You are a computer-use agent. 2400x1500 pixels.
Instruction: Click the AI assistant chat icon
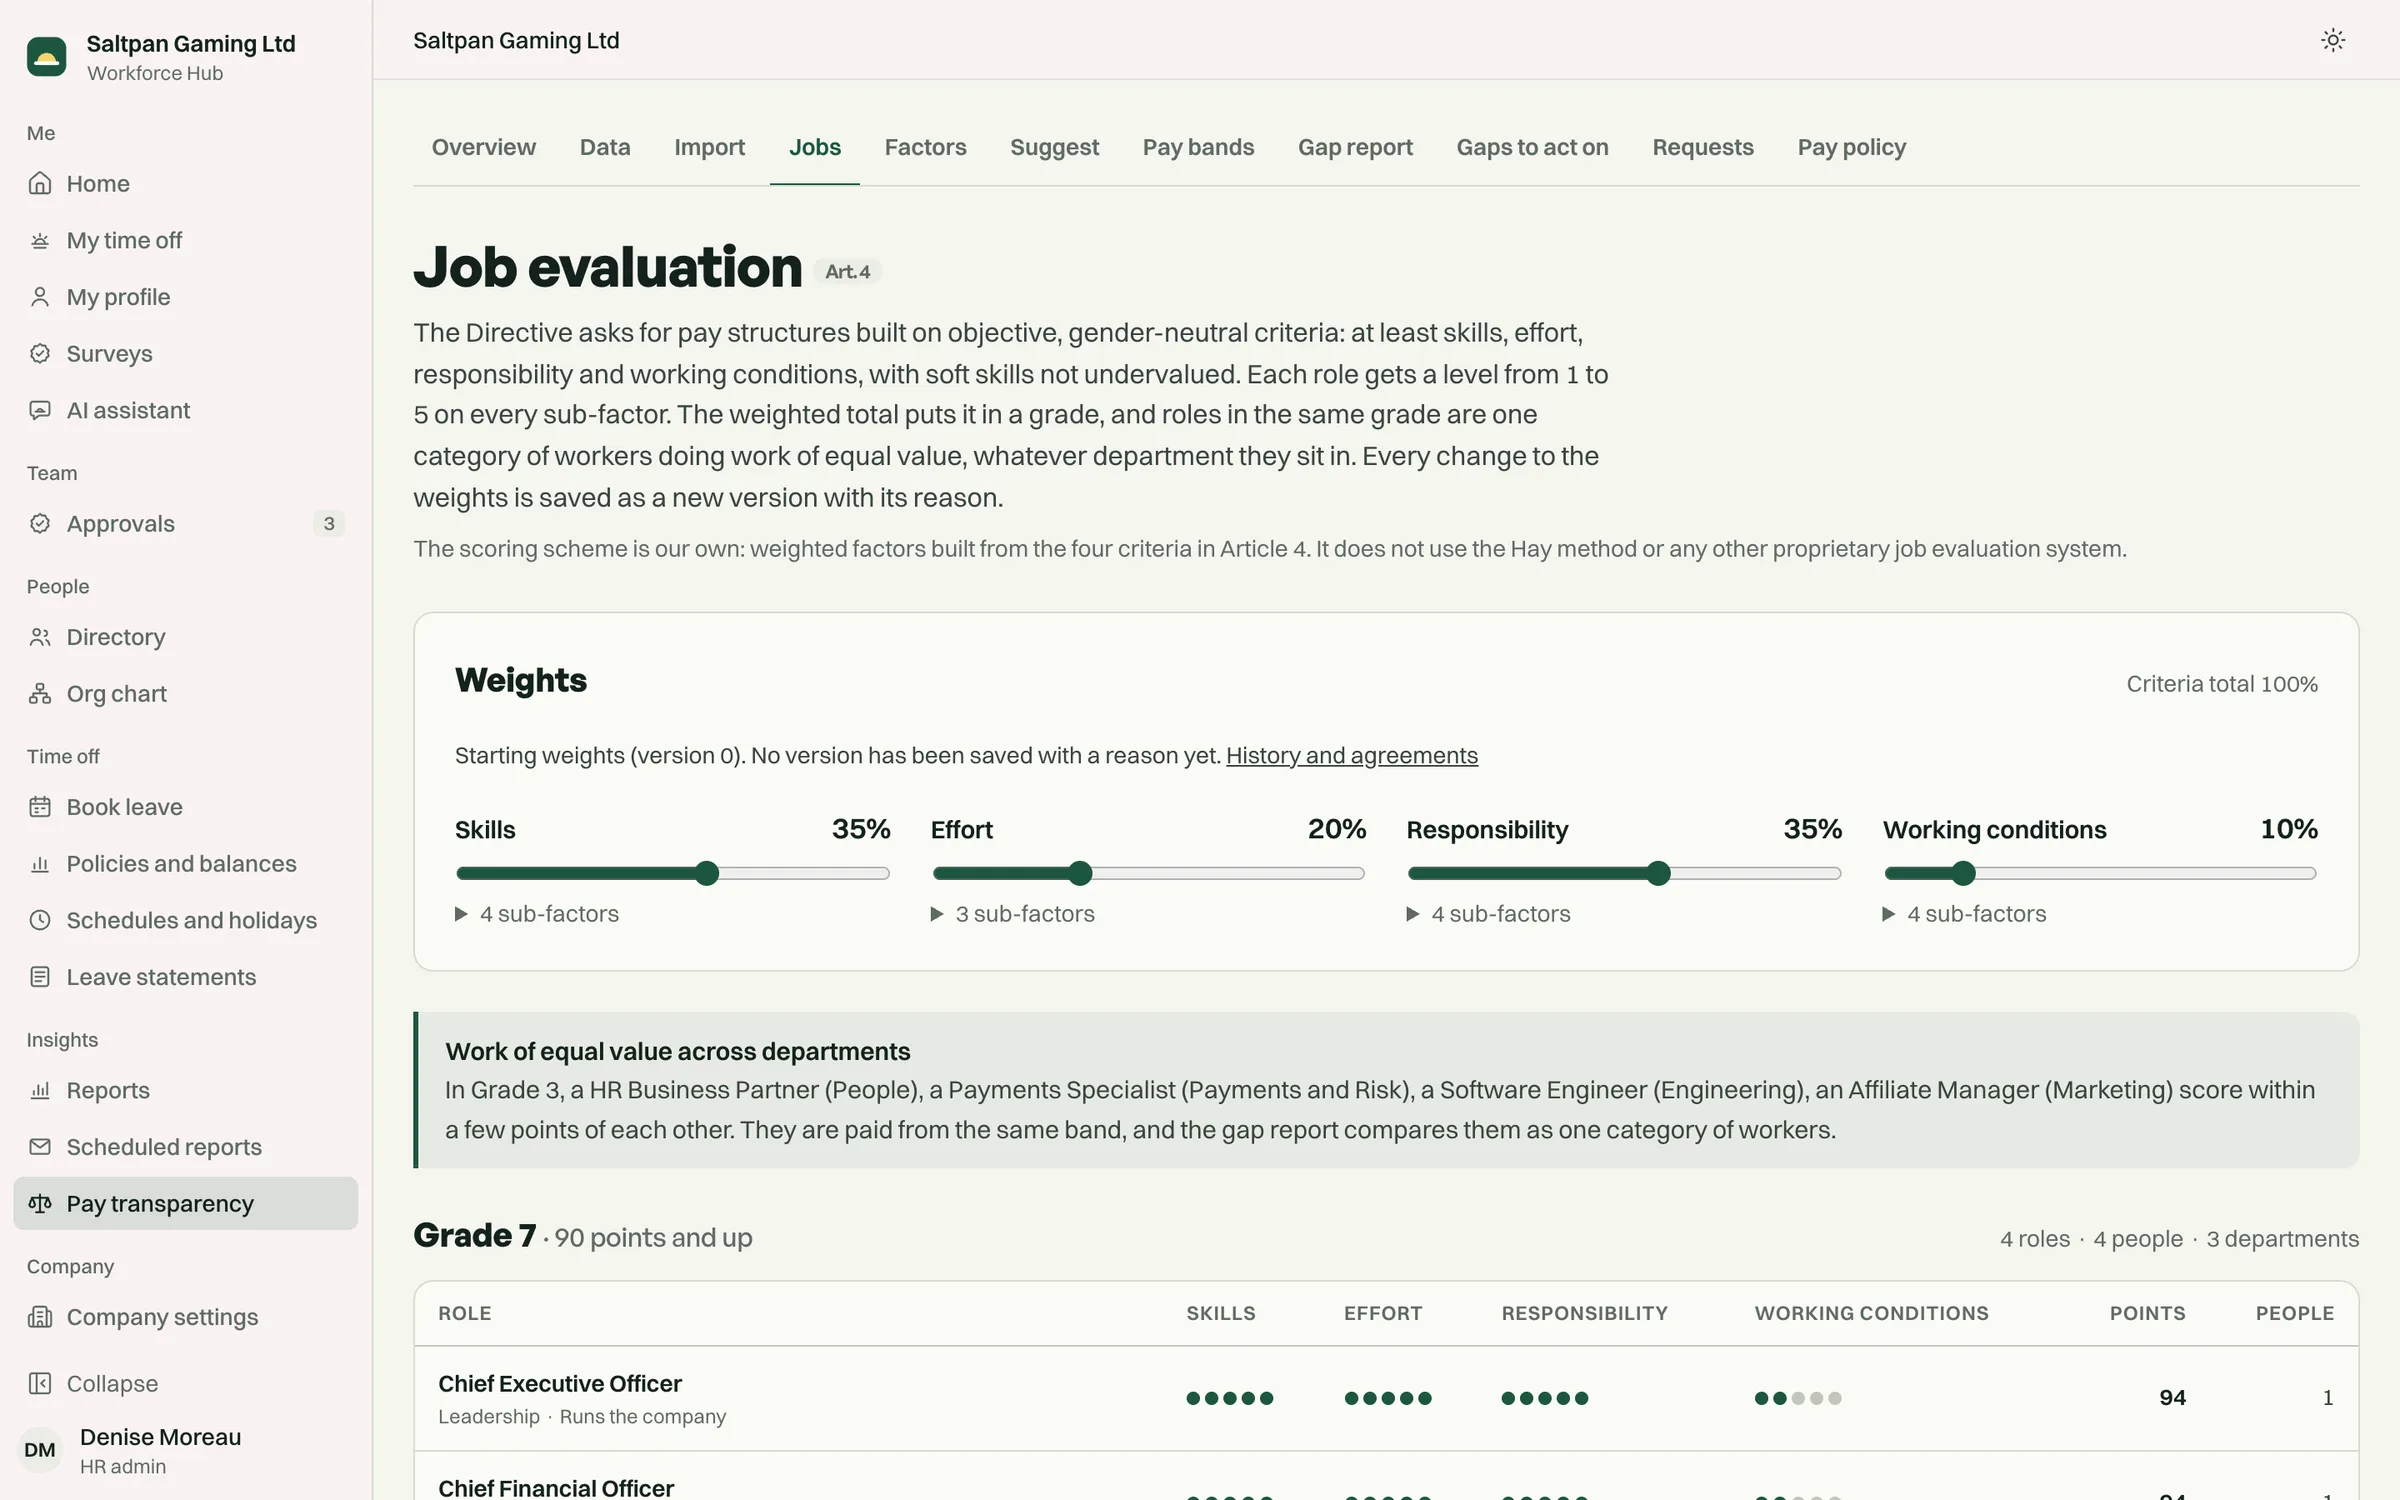(x=40, y=410)
